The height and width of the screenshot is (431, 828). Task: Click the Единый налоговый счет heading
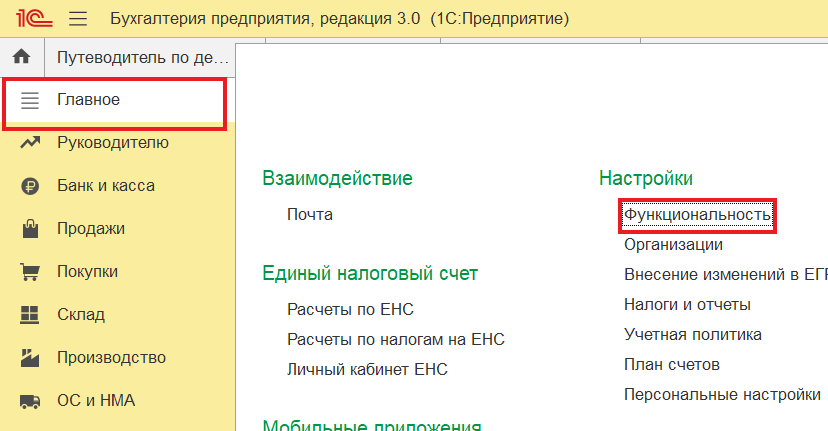click(x=370, y=274)
